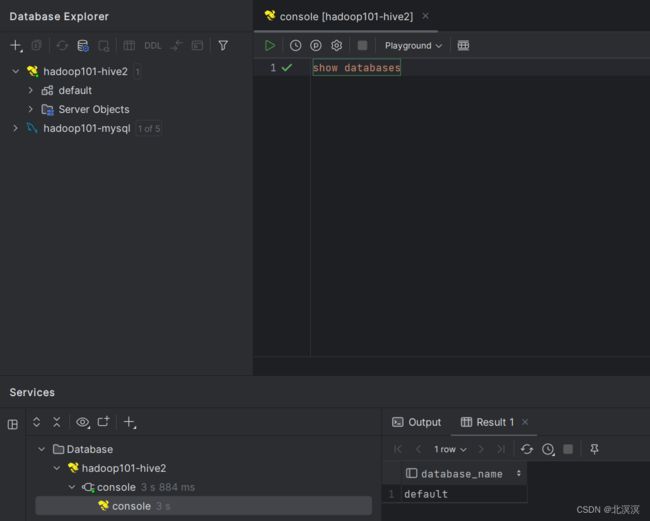Switch to the Output tab
The width and height of the screenshot is (650, 521).
(416, 422)
